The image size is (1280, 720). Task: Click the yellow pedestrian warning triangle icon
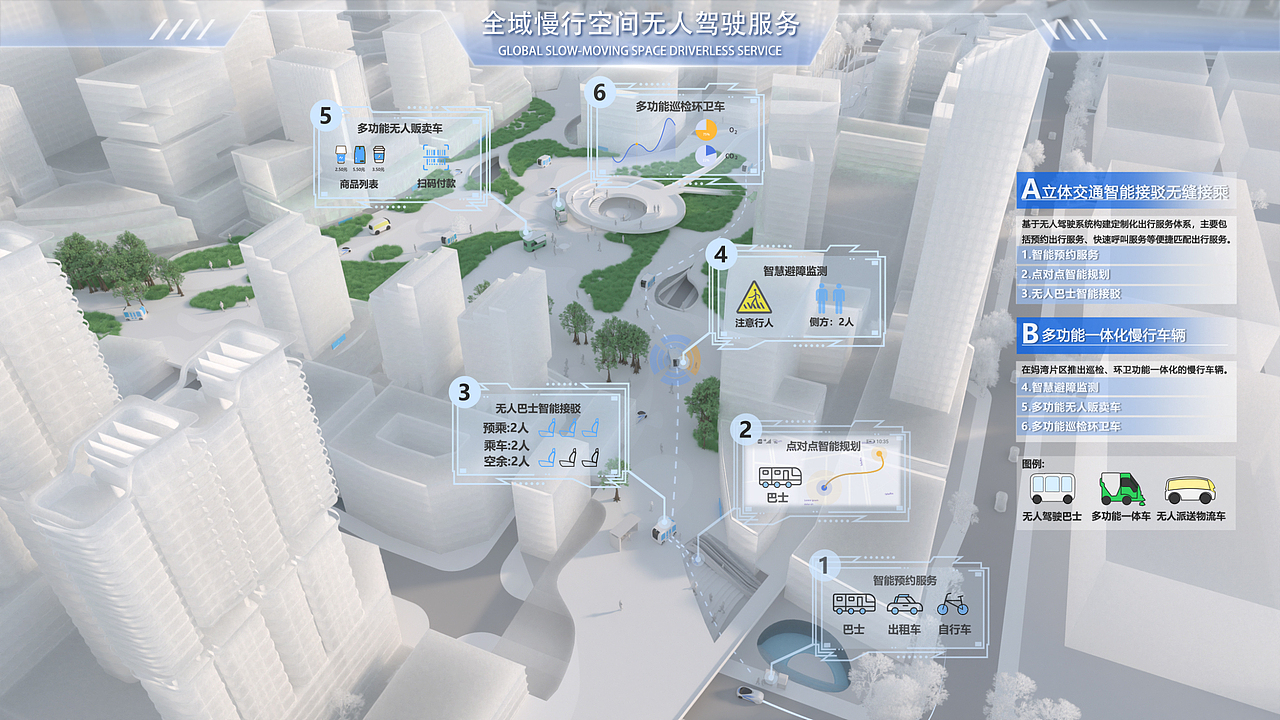(752, 297)
